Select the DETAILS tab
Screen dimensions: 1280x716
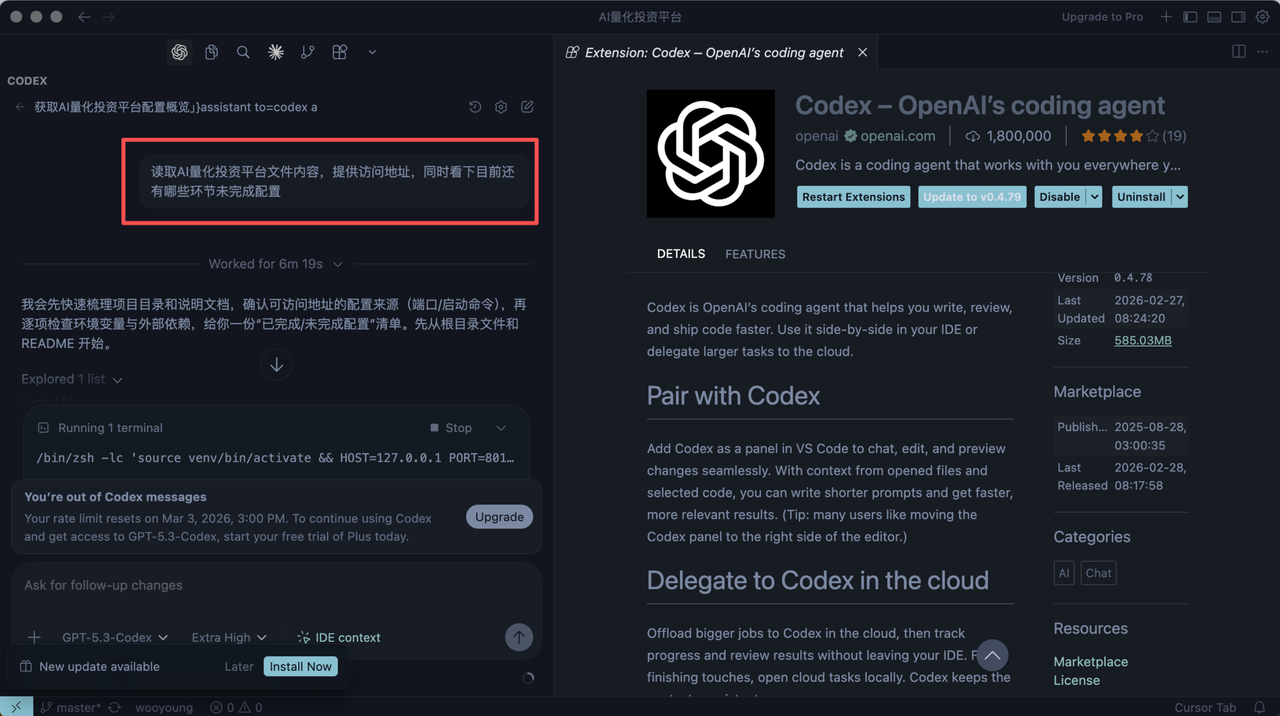[x=681, y=254]
